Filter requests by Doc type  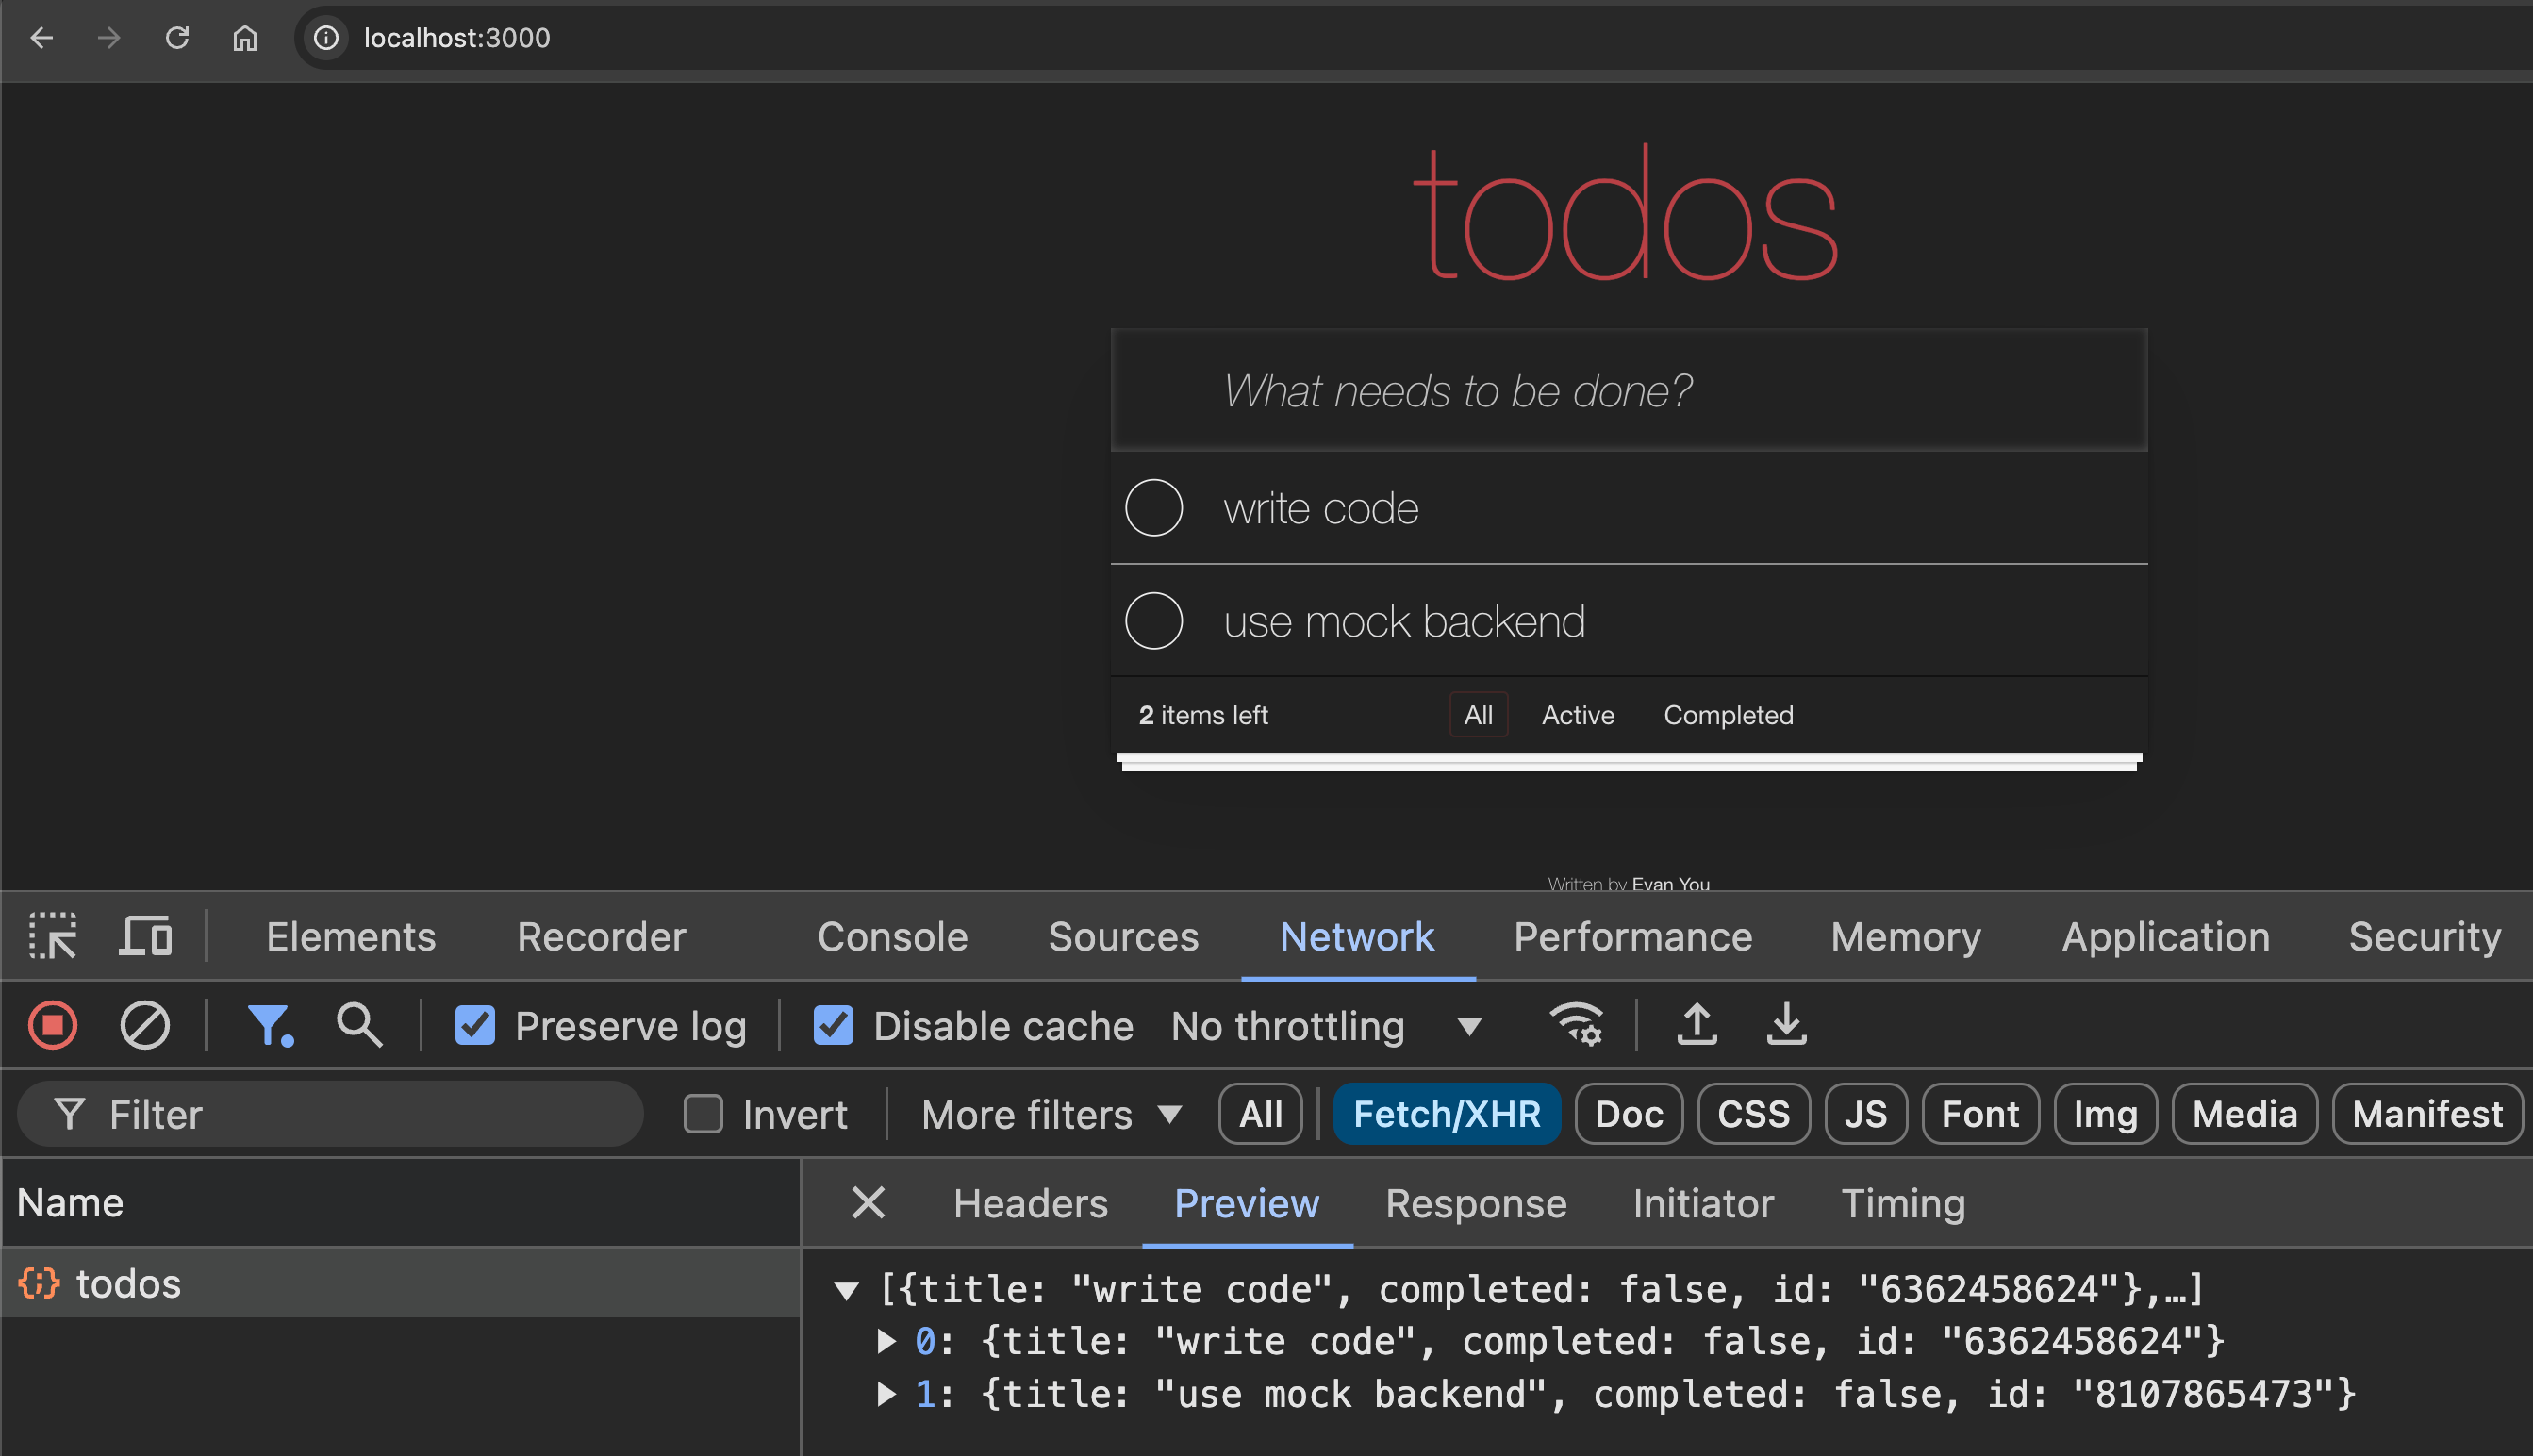point(1628,1113)
